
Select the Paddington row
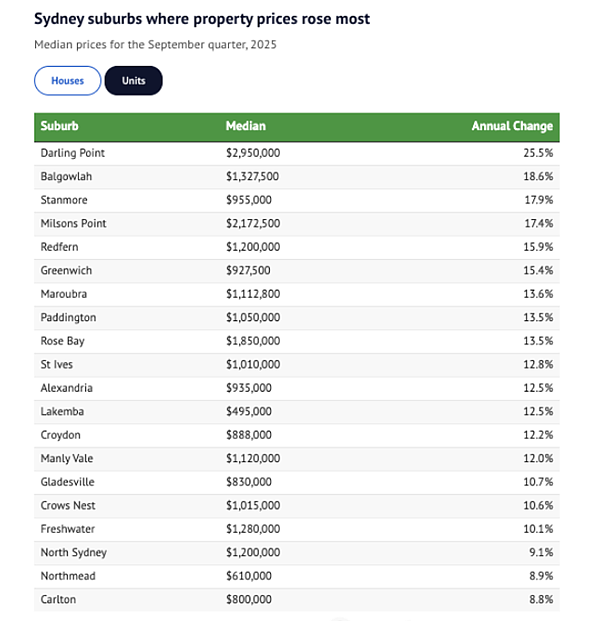[x=297, y=318]
